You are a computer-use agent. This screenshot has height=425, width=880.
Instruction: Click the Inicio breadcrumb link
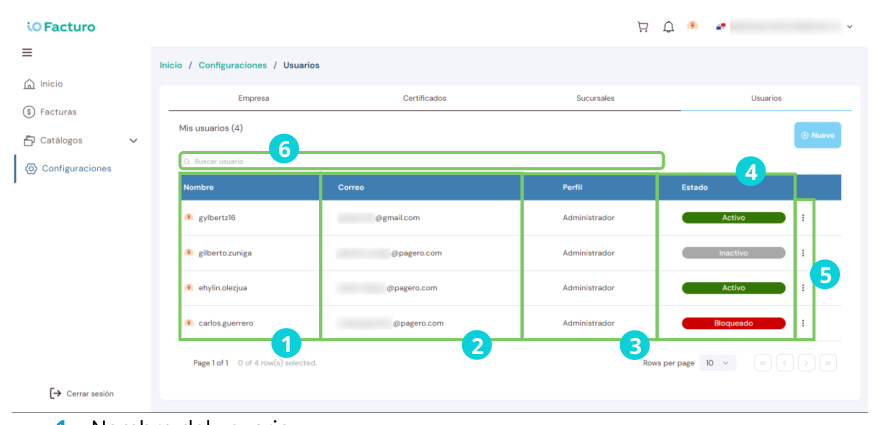pos(171,65)
